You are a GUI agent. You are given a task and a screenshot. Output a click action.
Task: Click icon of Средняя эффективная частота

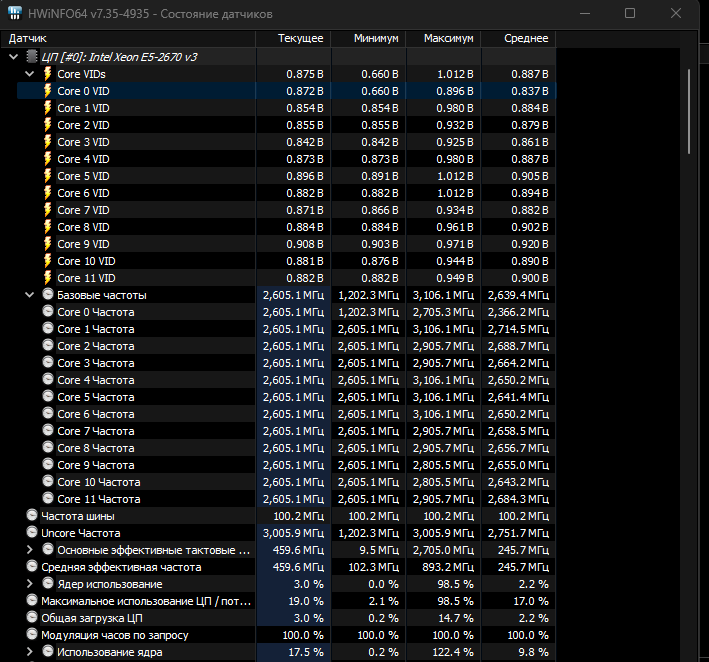tap(32, 566)
